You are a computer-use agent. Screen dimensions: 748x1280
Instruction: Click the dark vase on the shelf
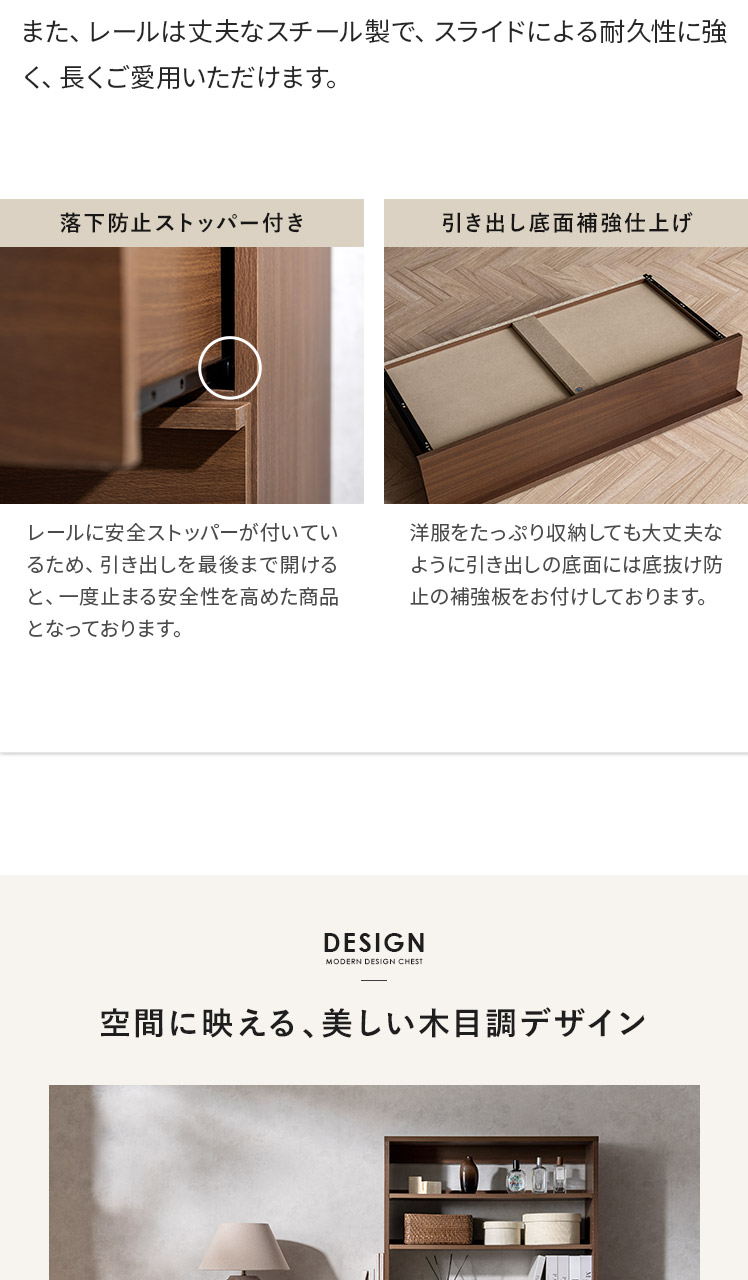click(469, 1174)
